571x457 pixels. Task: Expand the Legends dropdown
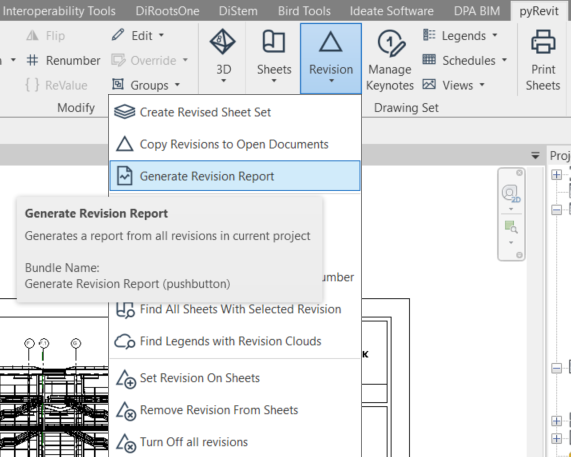tap(460, 36)
